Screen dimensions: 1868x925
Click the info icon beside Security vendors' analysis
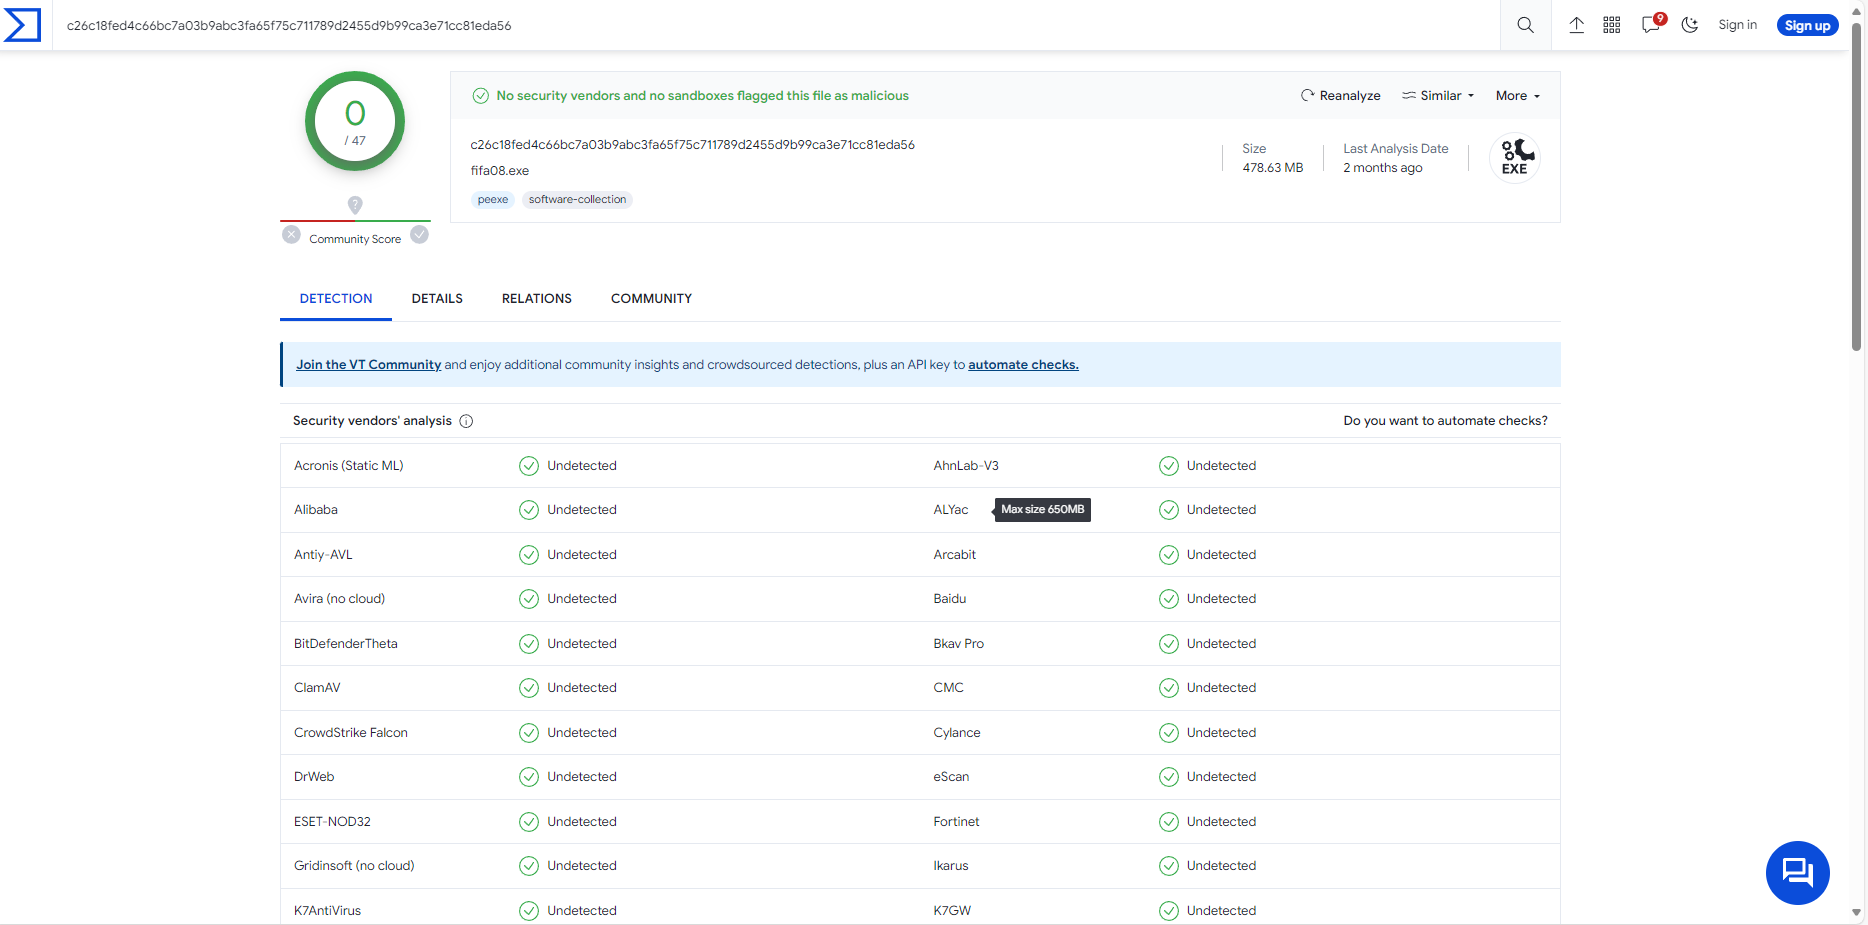[466, 421]
